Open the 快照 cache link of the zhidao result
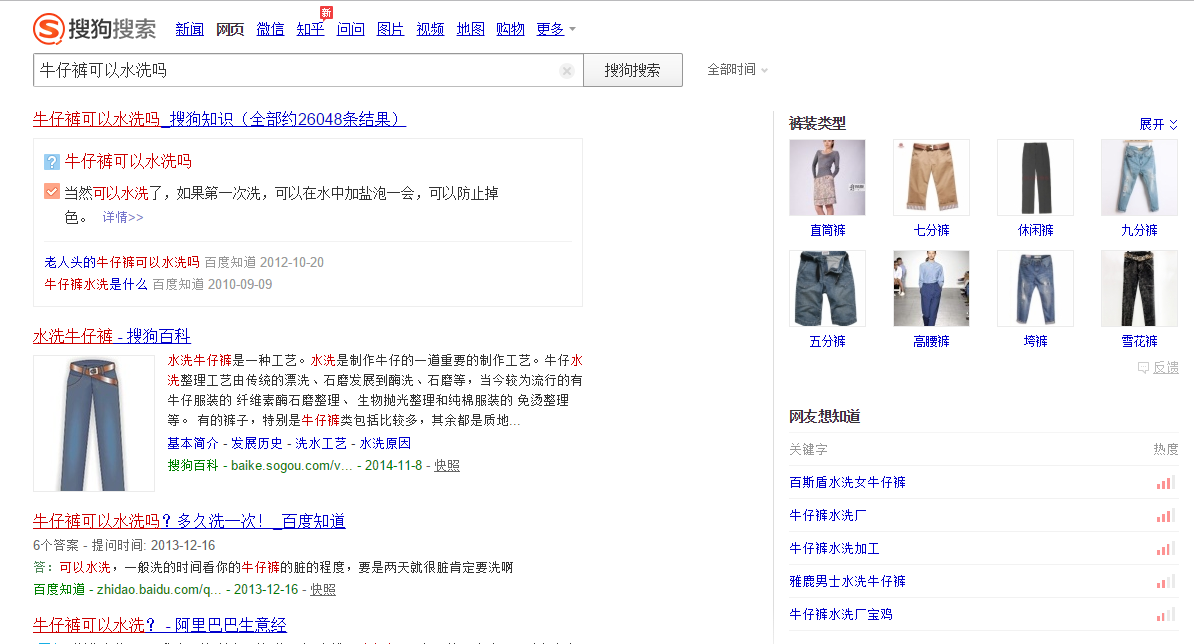The width and height of the screenshot is (1194, 644). click(323, 590)
